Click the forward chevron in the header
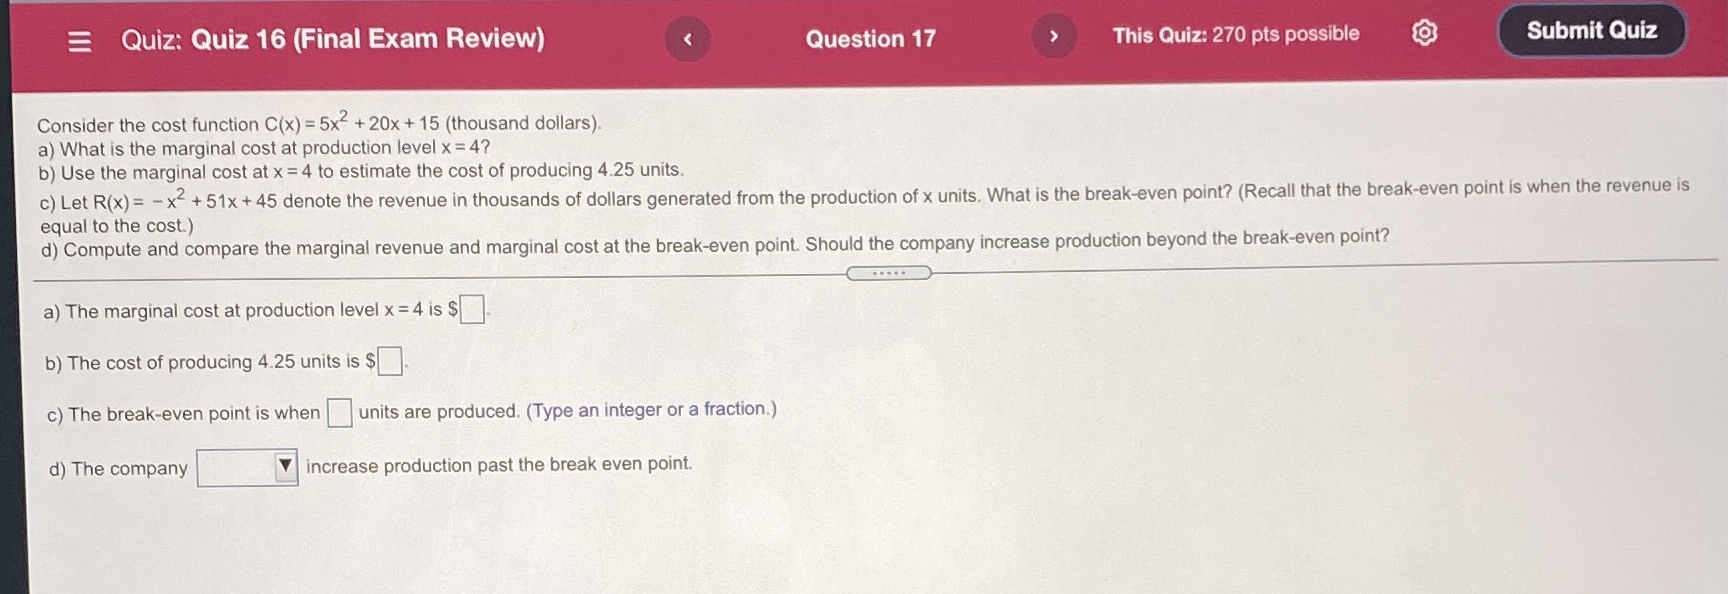1728x594 pixels. (1053, 35)
